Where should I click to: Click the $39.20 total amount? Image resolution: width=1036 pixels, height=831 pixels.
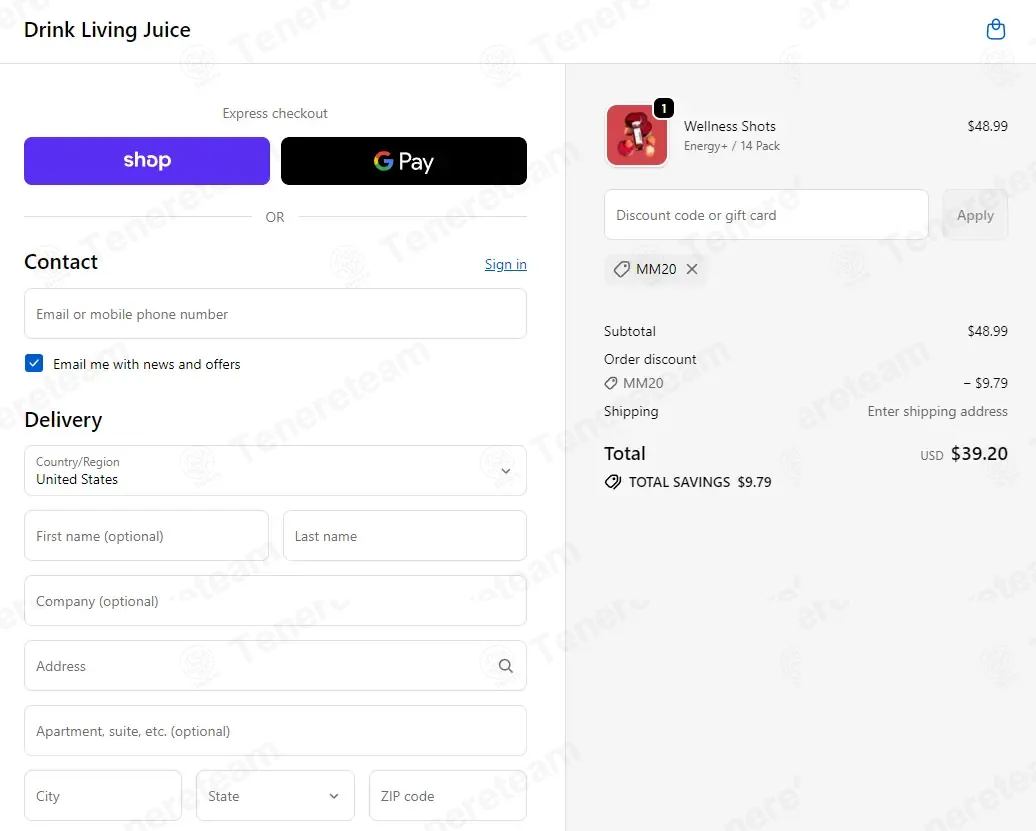pos(979,454)
